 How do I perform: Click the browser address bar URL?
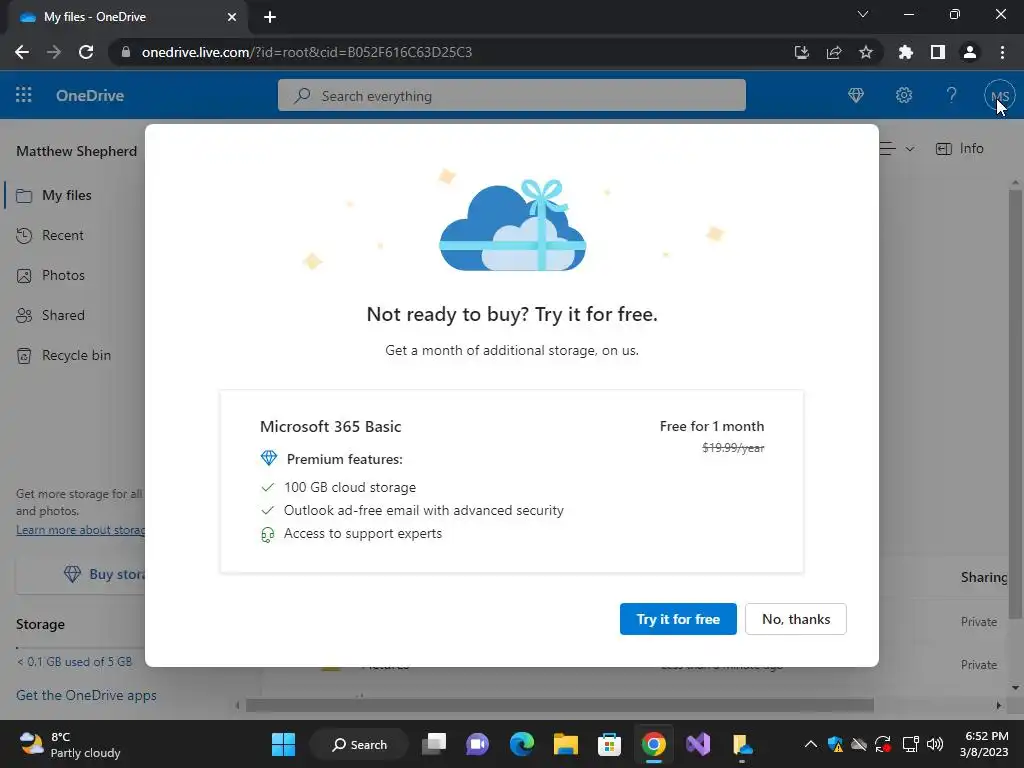coord(307,52)
